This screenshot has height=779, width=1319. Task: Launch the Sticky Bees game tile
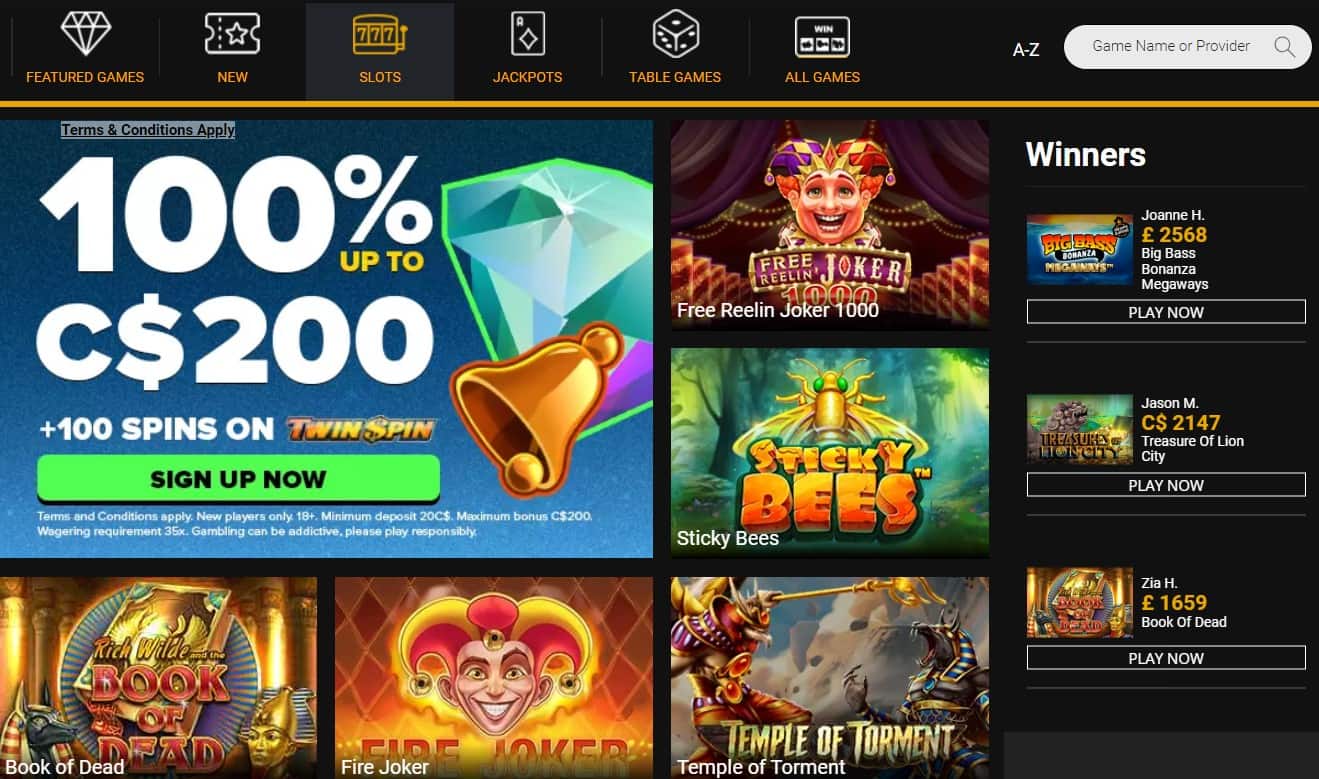[x=829, y=453]
